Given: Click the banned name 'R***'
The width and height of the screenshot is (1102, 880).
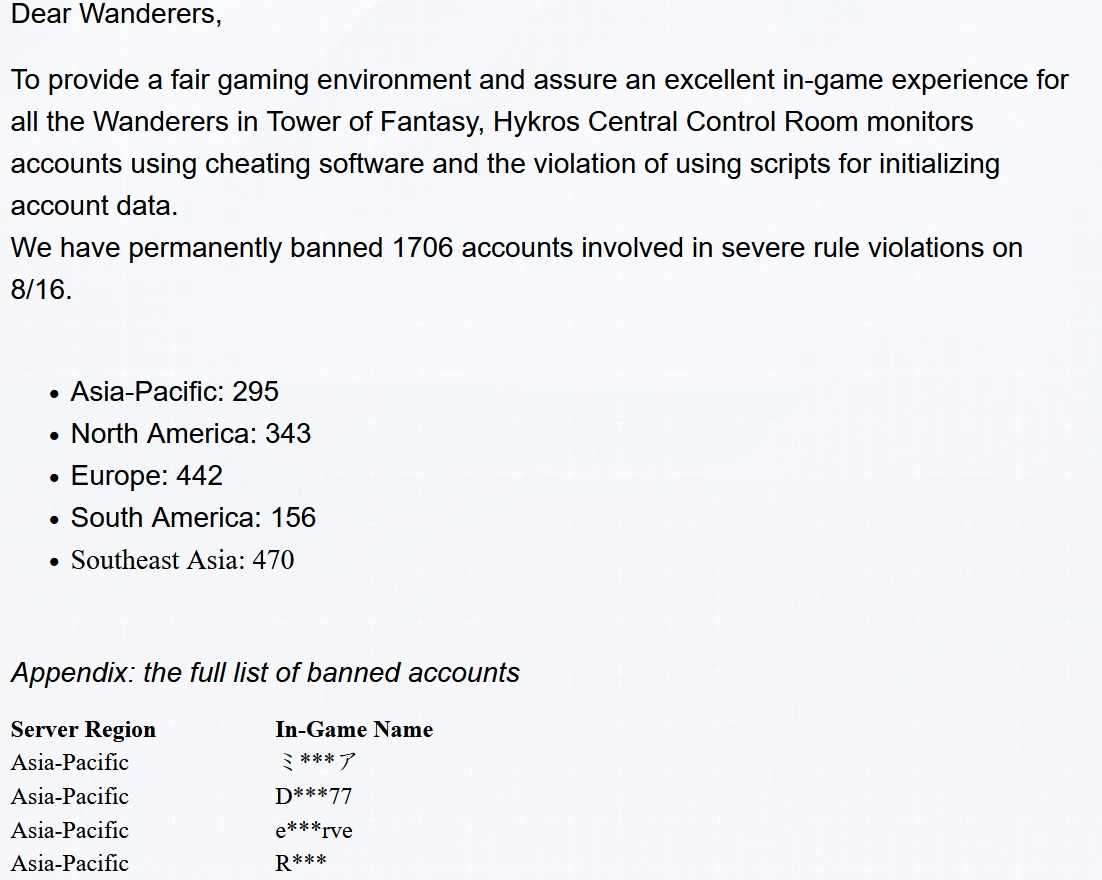Looking at the screenshot, I should 301,863.
